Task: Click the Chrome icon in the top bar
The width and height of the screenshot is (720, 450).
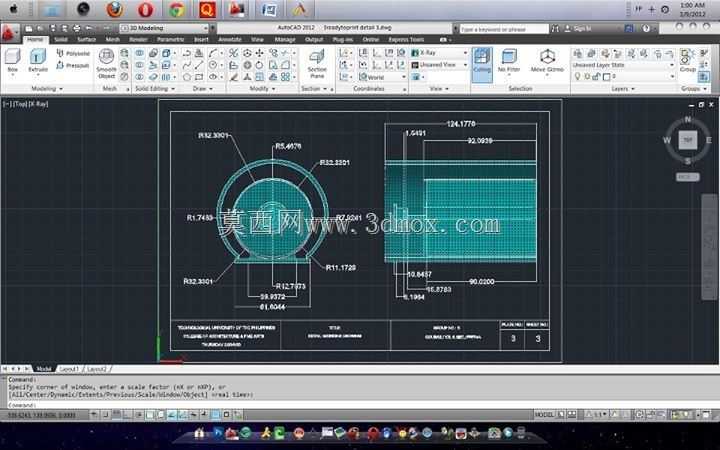Action: click(x=177, y=9)
